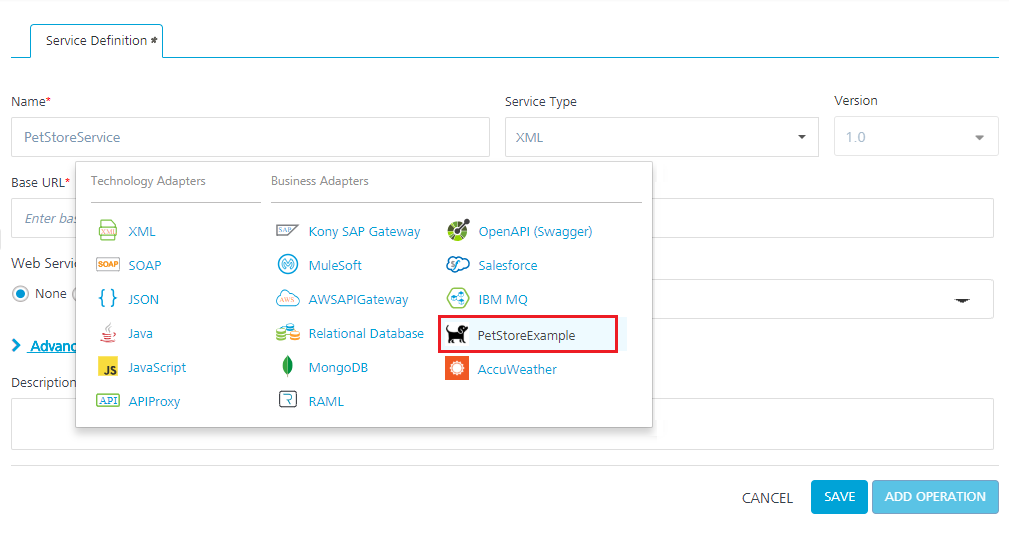Choose Relational Database from adapter list
Image resolution: width=1009 pixels, height=535 pixels.
[365, 333]
